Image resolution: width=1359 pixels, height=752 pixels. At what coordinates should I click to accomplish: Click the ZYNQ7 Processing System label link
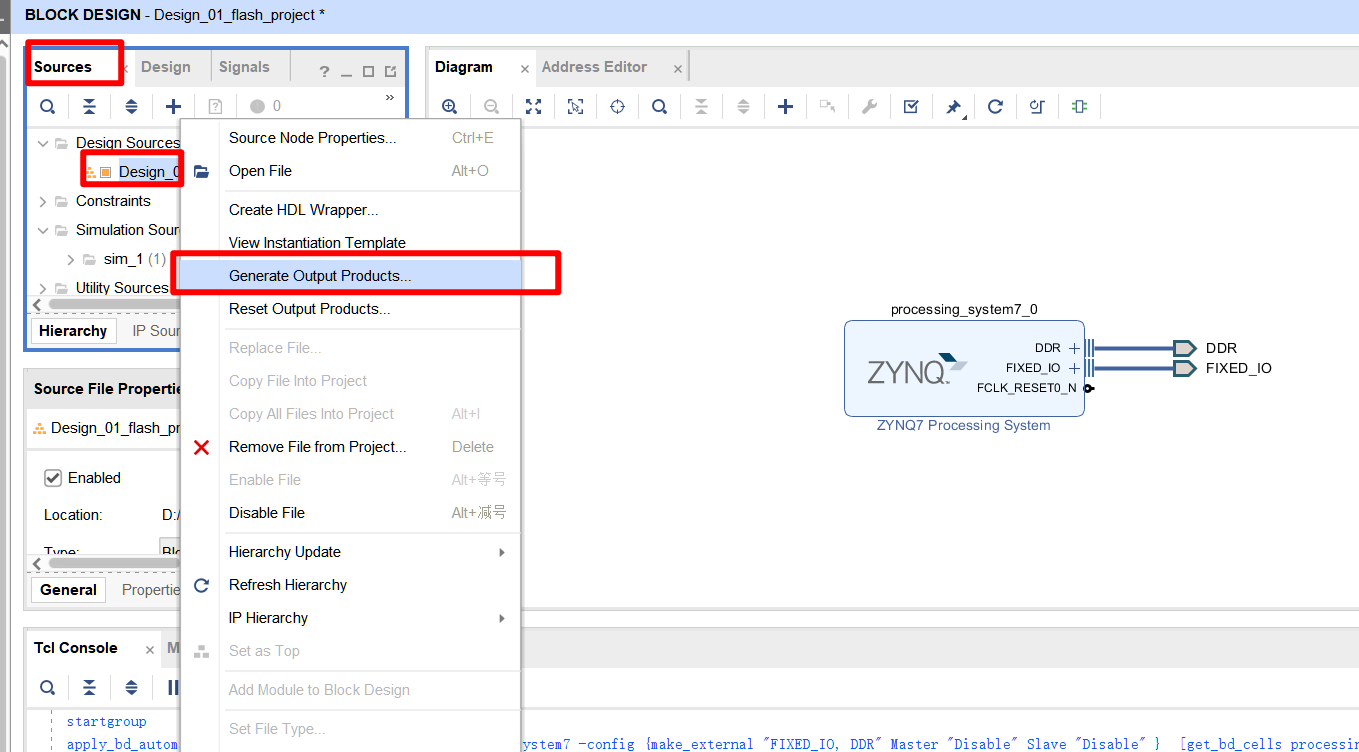point(964,425)
